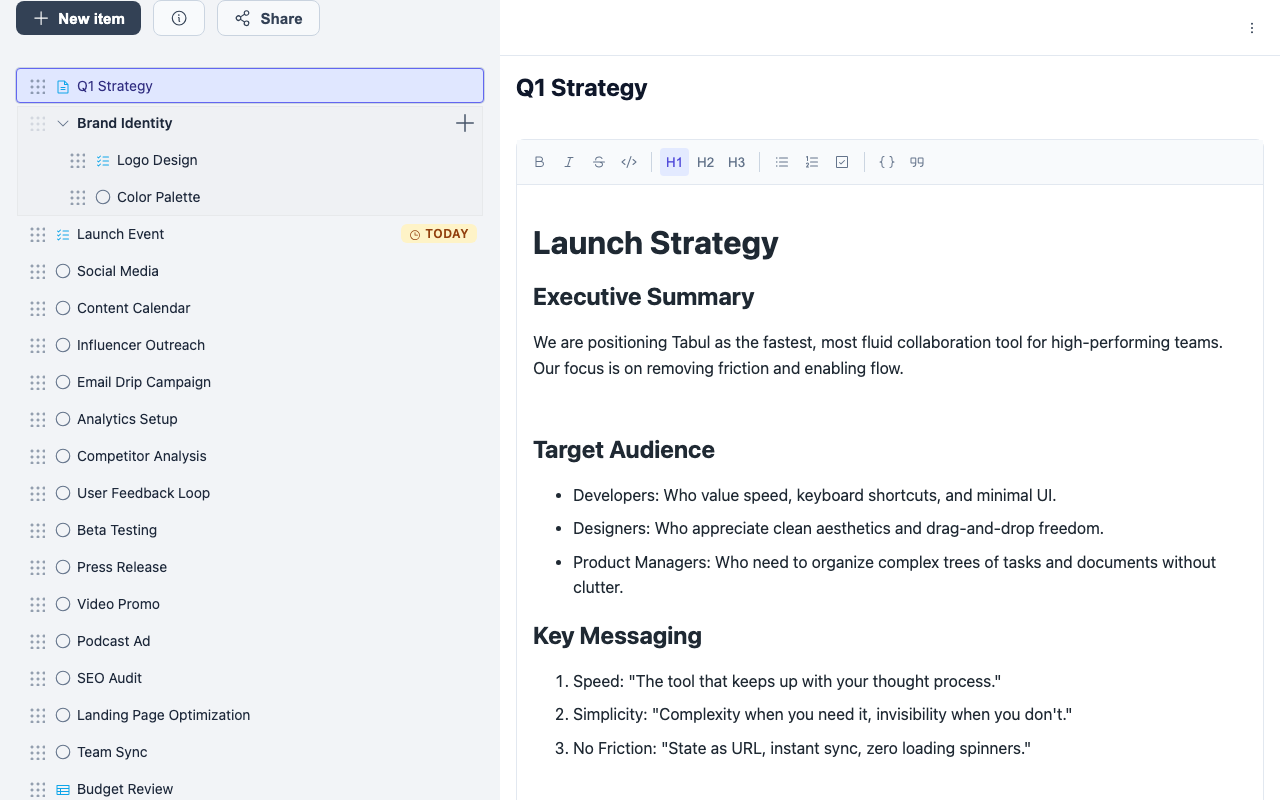Add a child item to Brand Identity
Viewport: 1280px width, 800px height.
click(x=465, y=123)
